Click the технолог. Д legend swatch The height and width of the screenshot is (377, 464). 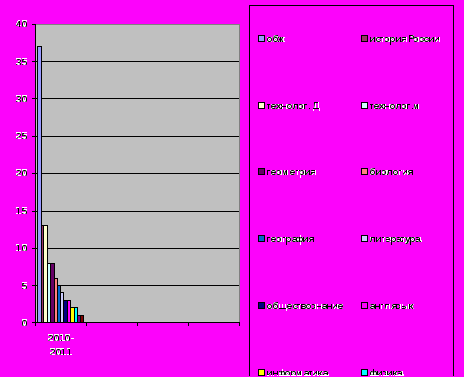pyautogui.click(x=261, y=106)
